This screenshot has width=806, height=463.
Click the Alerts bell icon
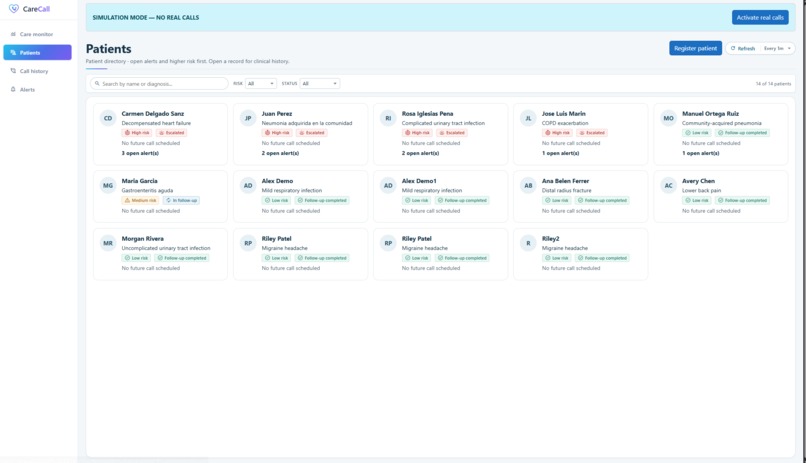[13, 89]
